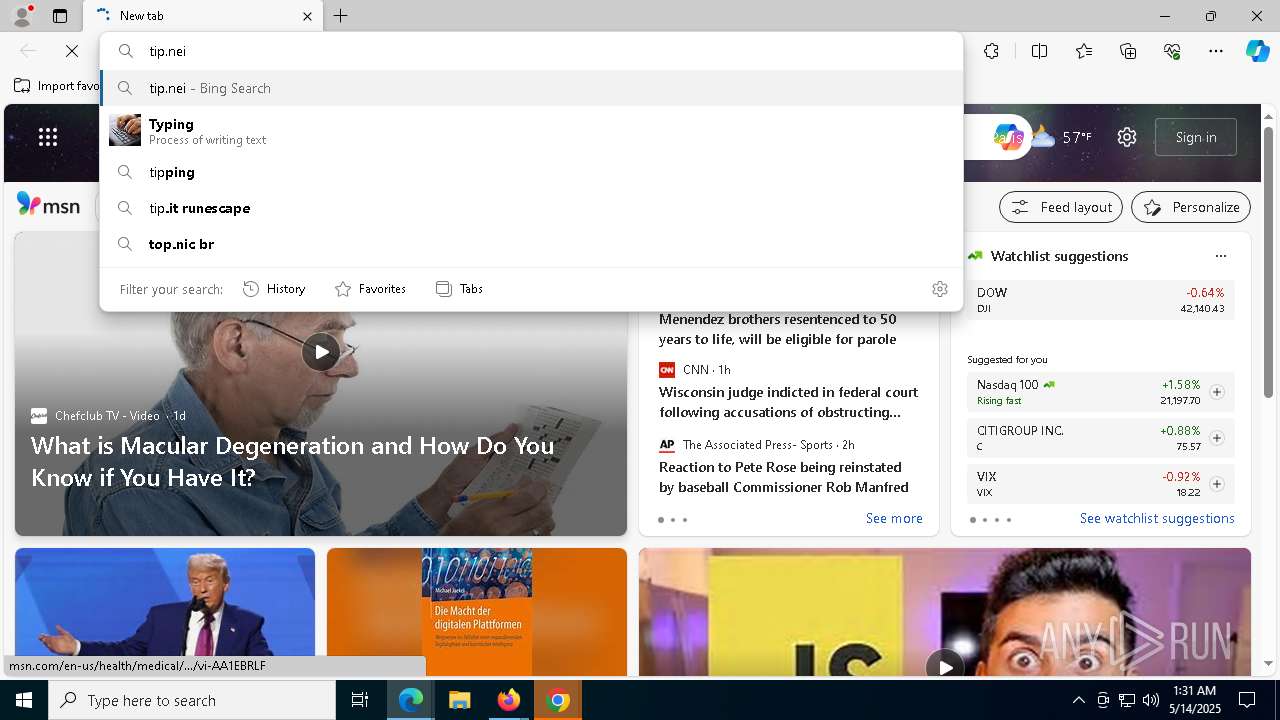
Task: Open Settings and more ellipsis menu
Action: click(1216, 51)
